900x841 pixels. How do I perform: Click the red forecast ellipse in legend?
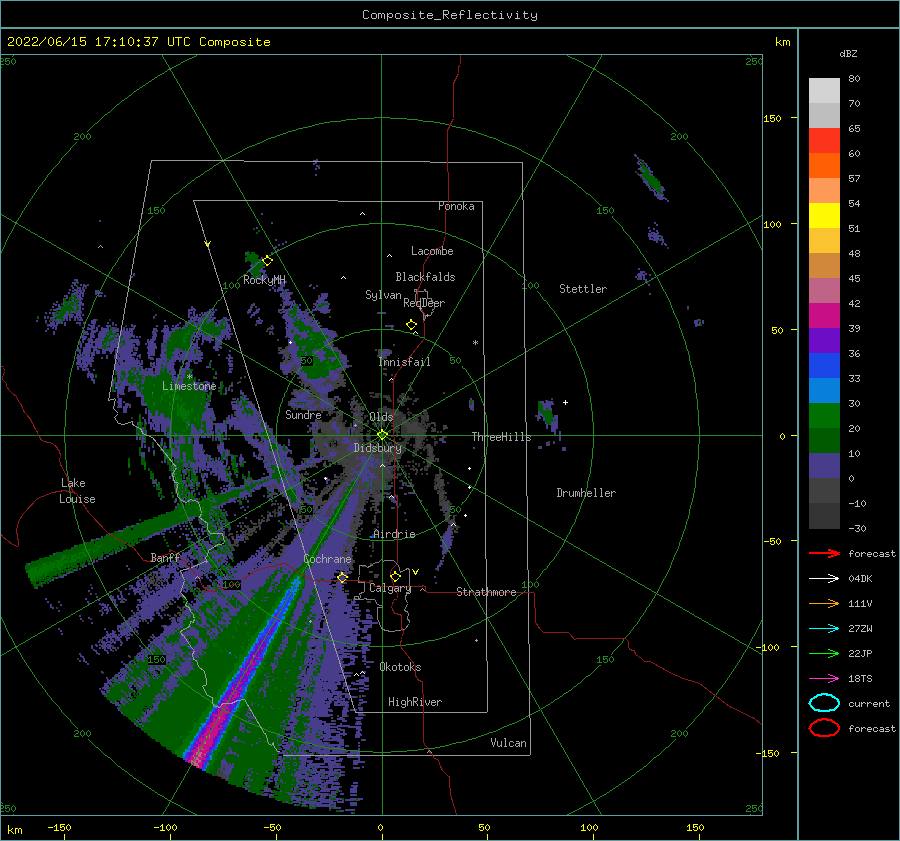click(824, 728)
